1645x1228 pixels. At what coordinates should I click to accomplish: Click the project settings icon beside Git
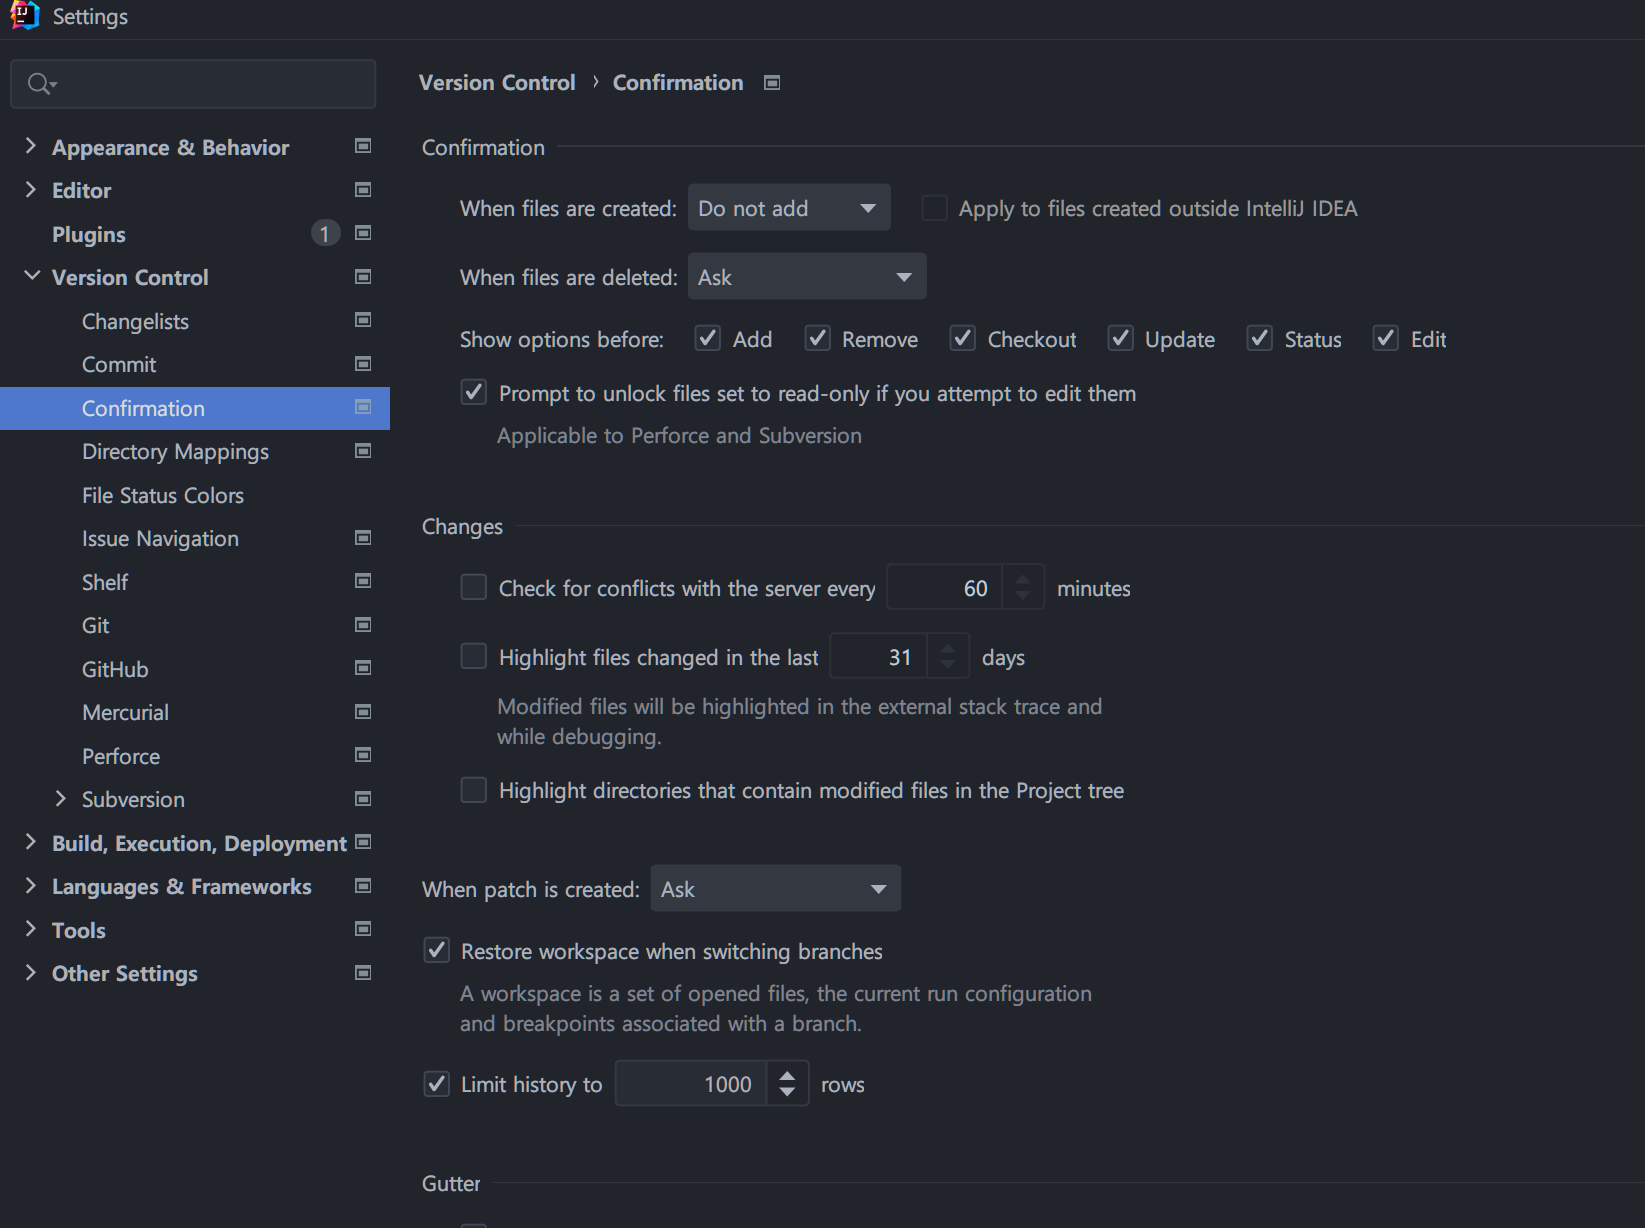[363, 625]
